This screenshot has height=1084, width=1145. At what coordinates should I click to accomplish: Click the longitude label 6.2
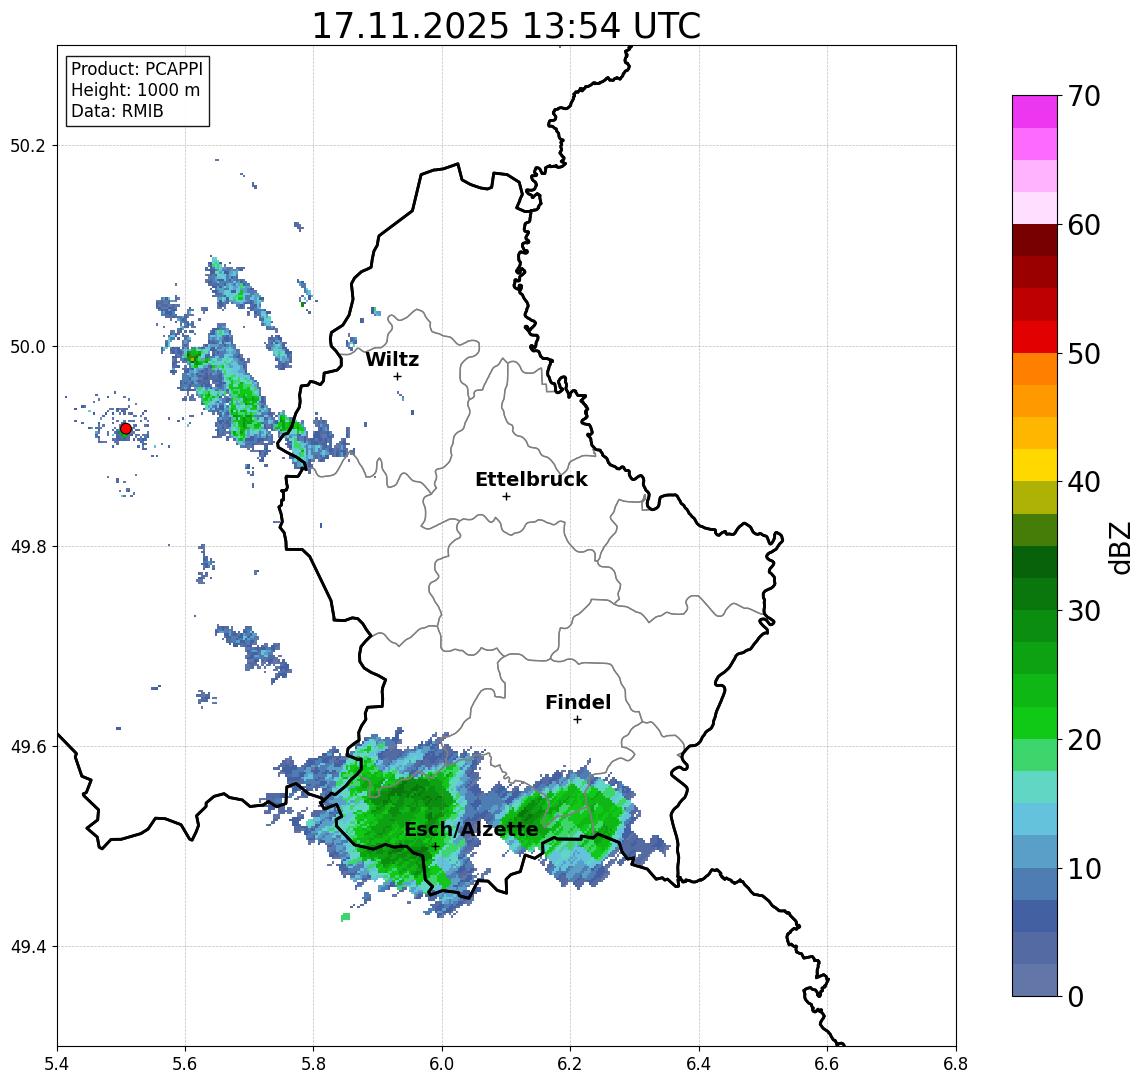(x=570, y=1064)
